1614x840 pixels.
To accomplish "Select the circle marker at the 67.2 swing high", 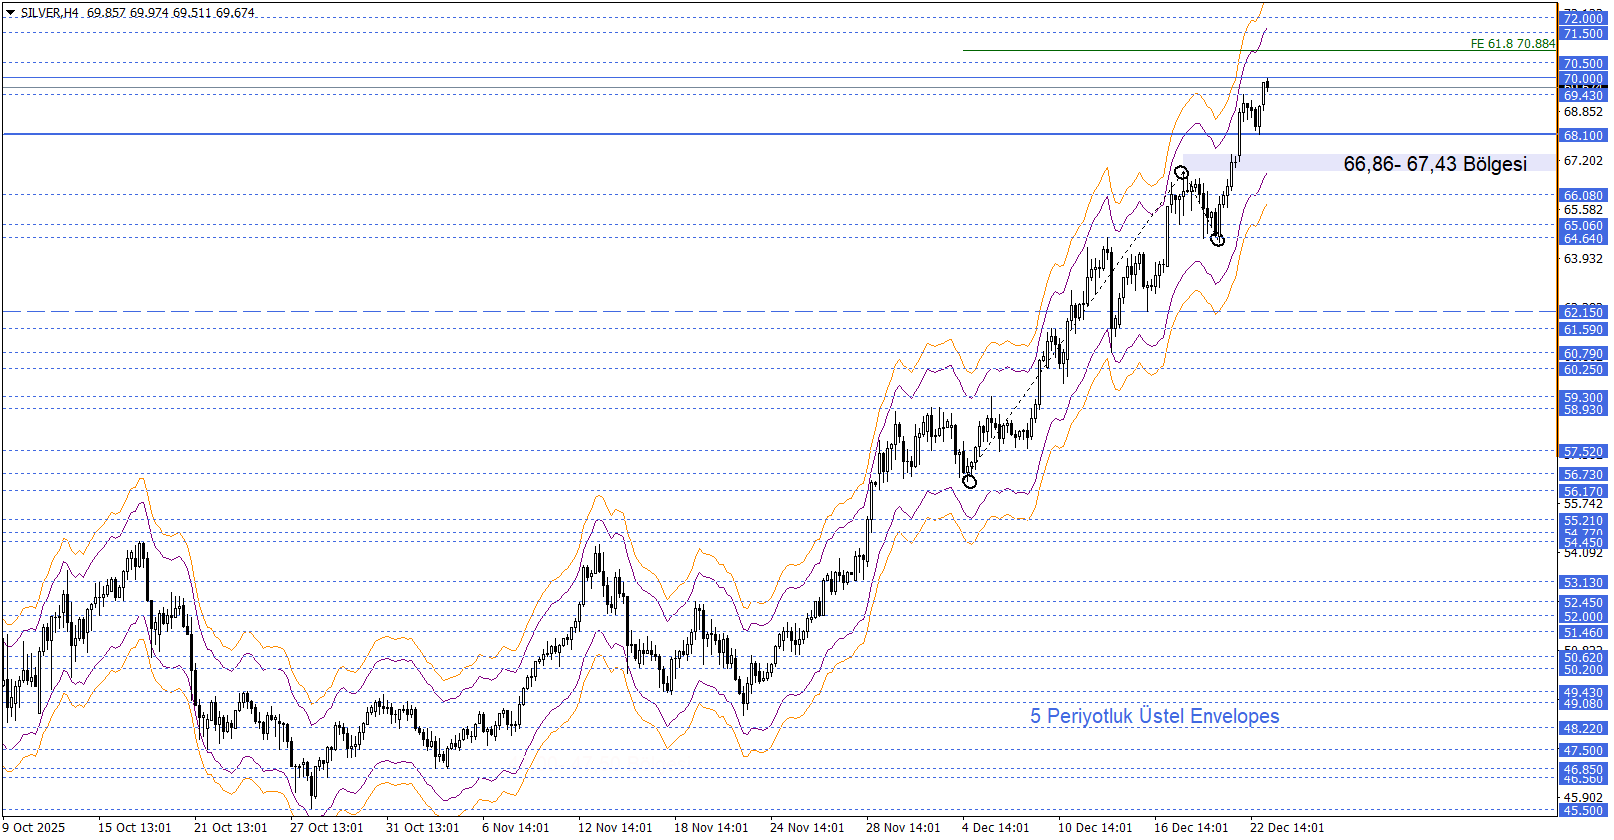I will coord(1181,172).
